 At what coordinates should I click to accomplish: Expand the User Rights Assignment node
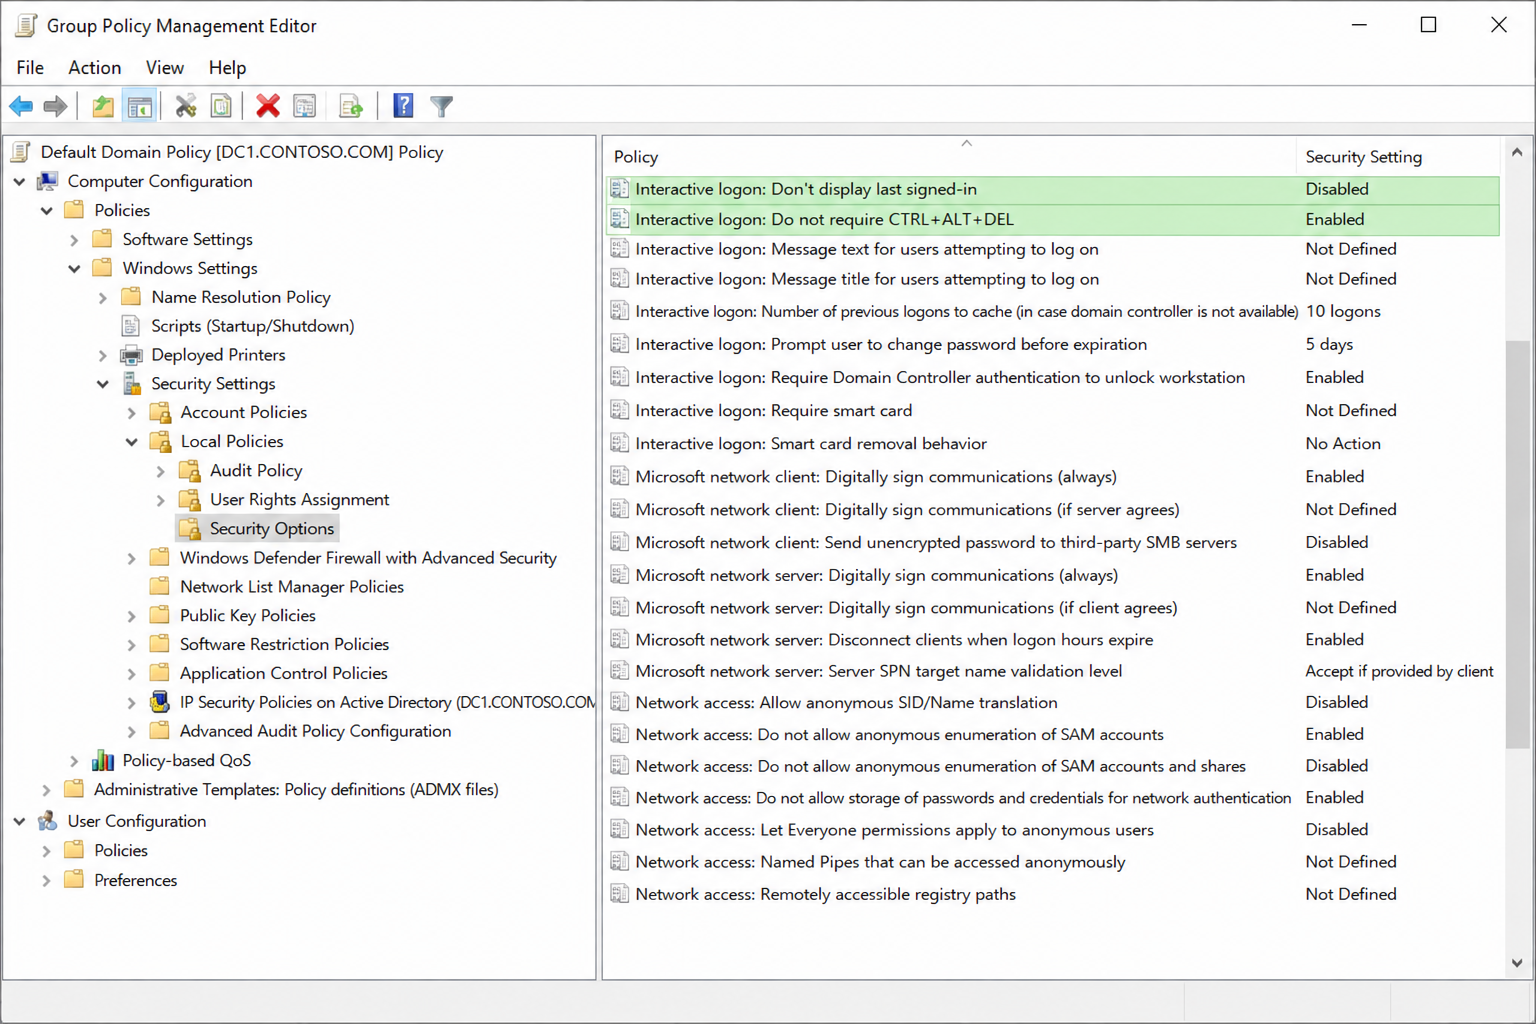[161, 500]
